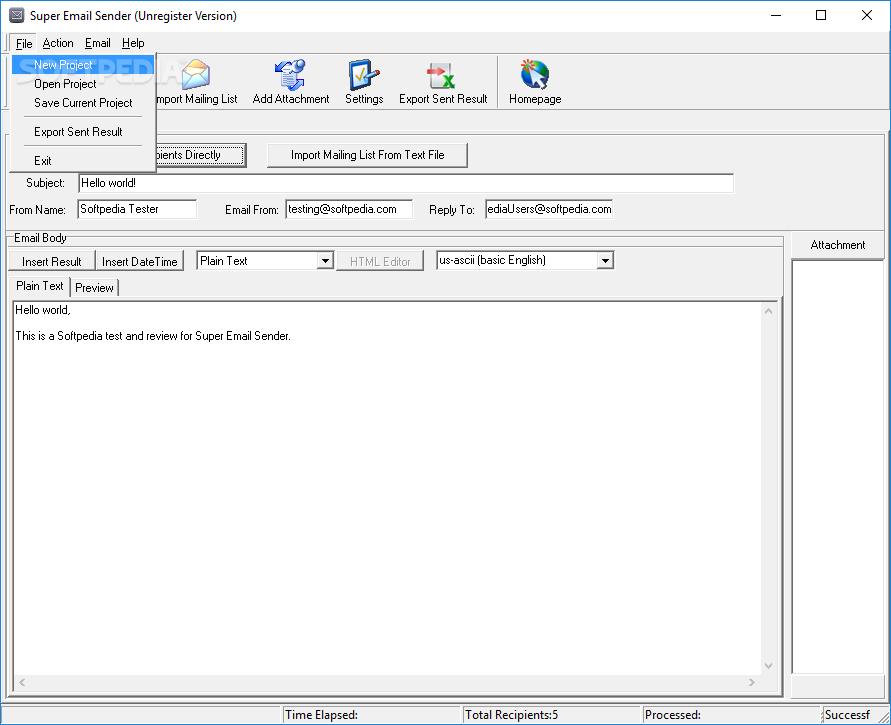The width and height of the screenshot is (891, 725).
Task: Click the Time Elapsed status entry
Action: (371, 715)
